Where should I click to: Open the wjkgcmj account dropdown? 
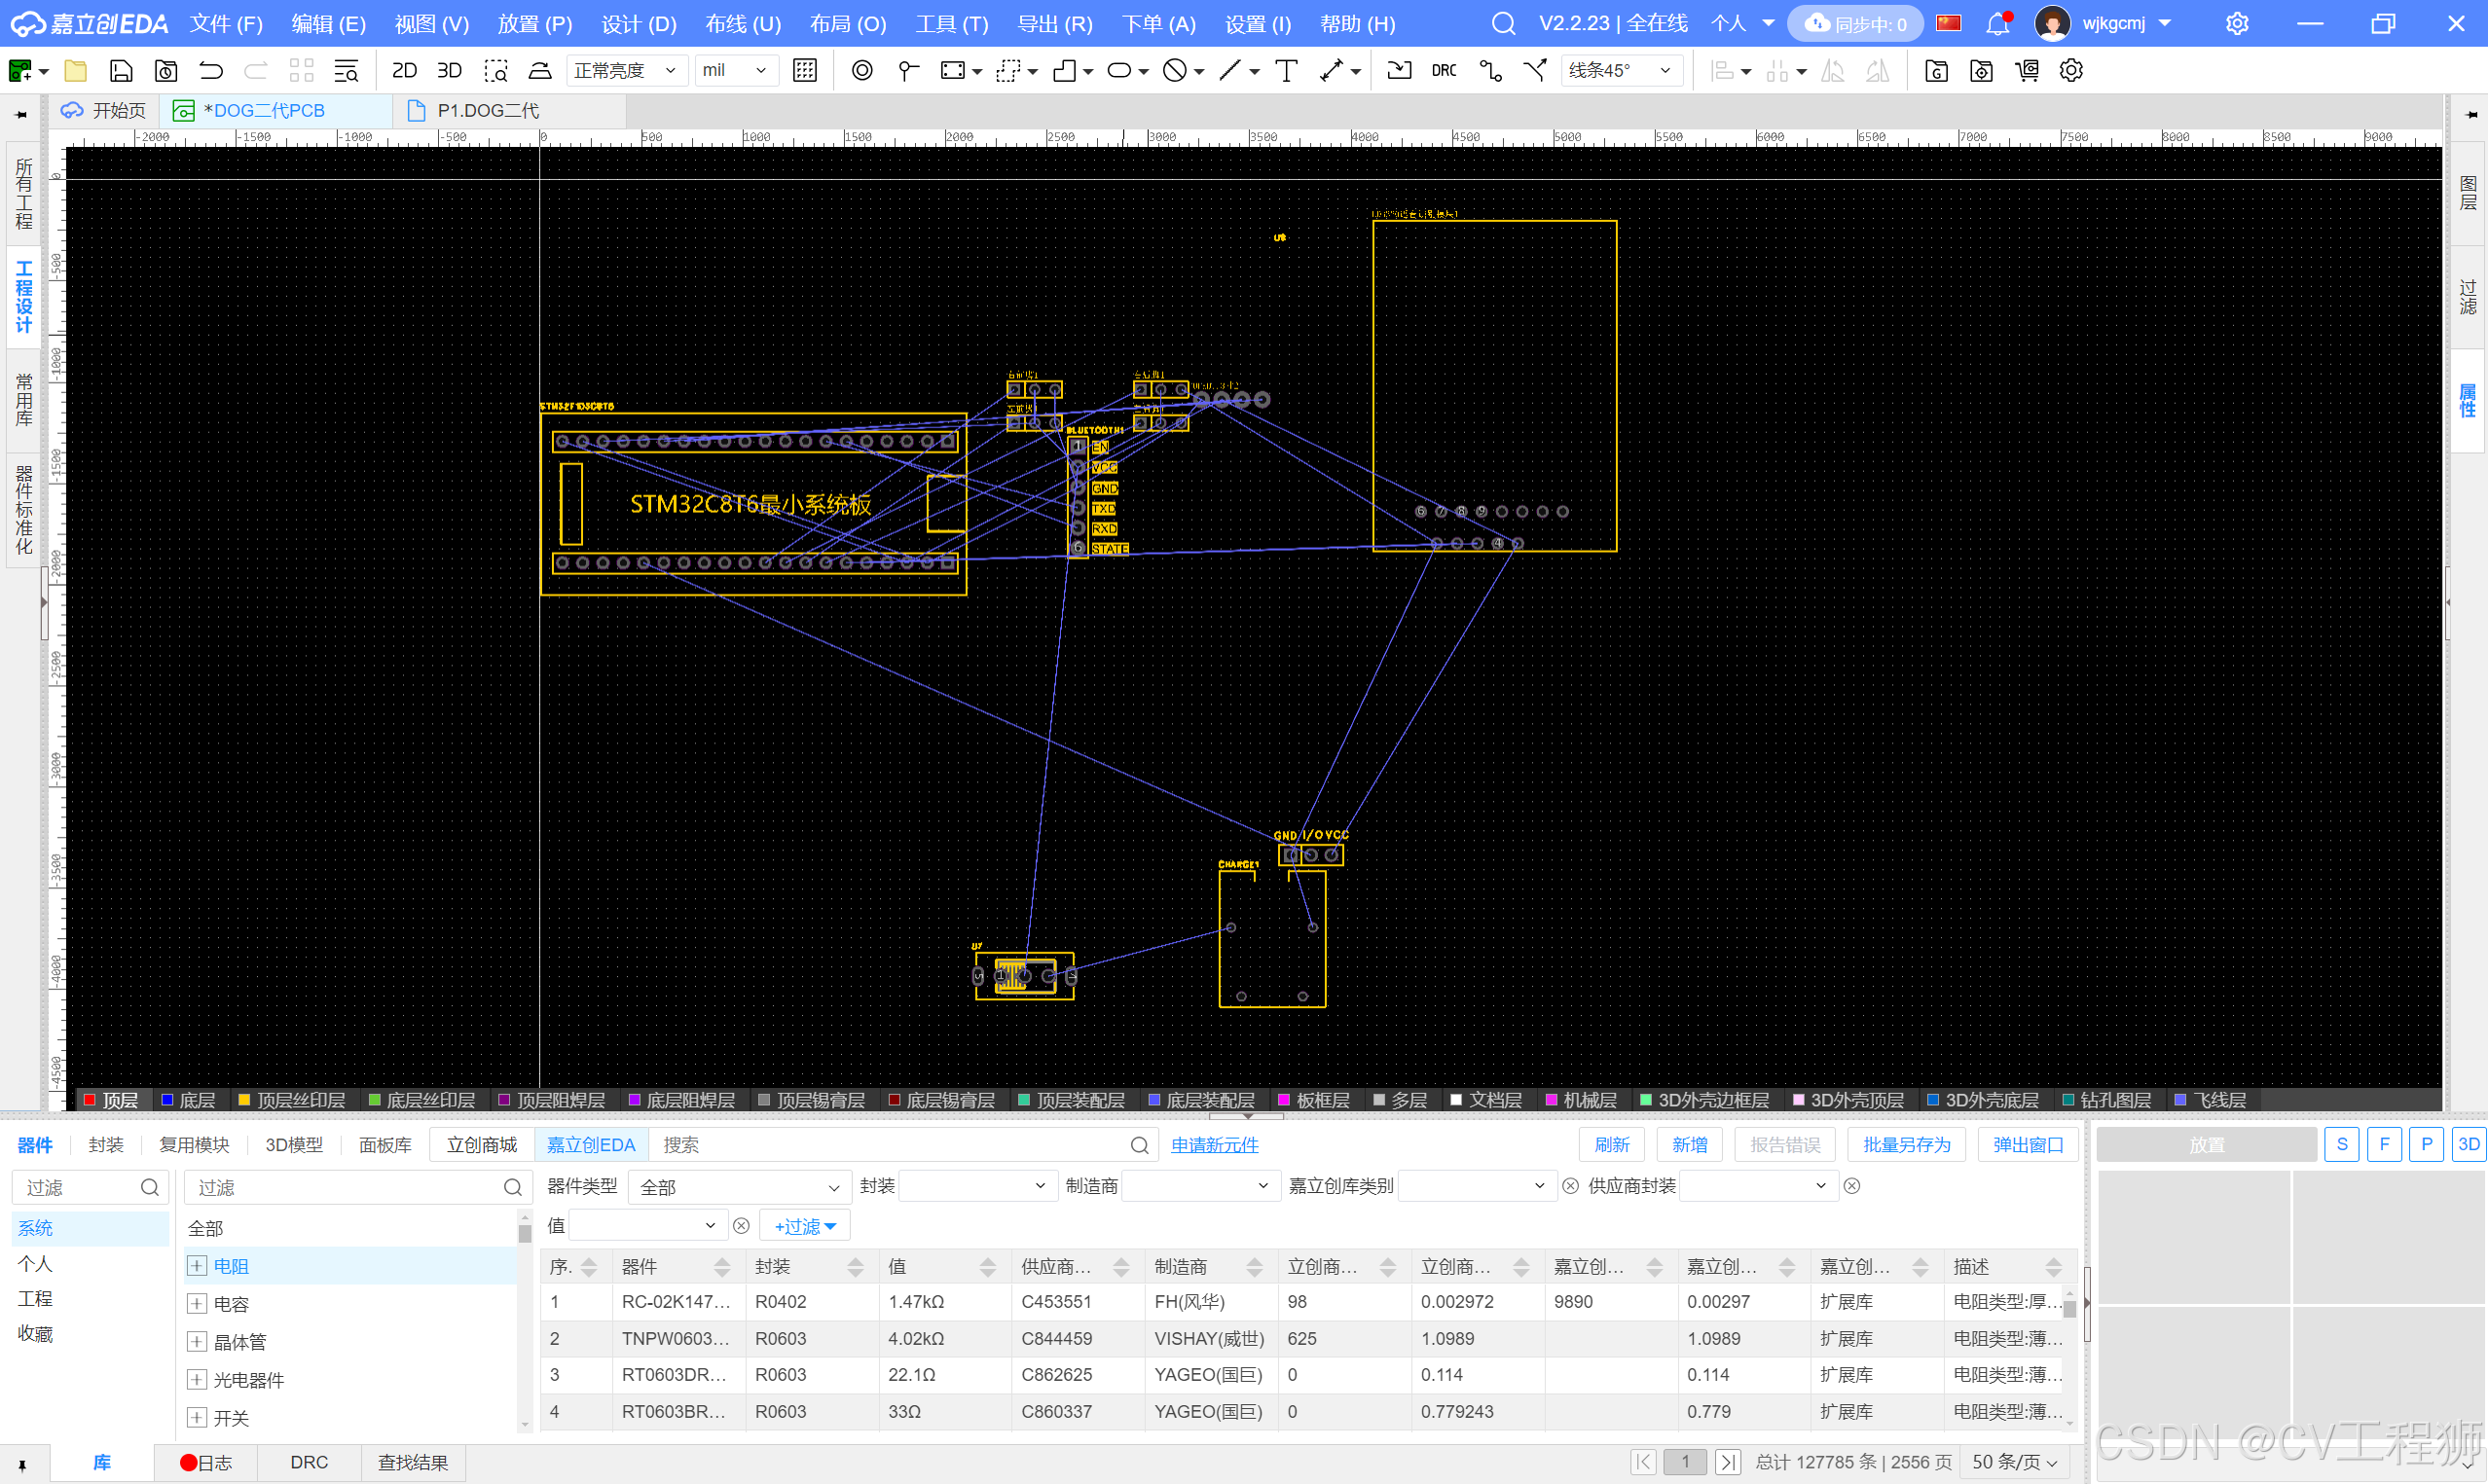(x=2126, y=23)
